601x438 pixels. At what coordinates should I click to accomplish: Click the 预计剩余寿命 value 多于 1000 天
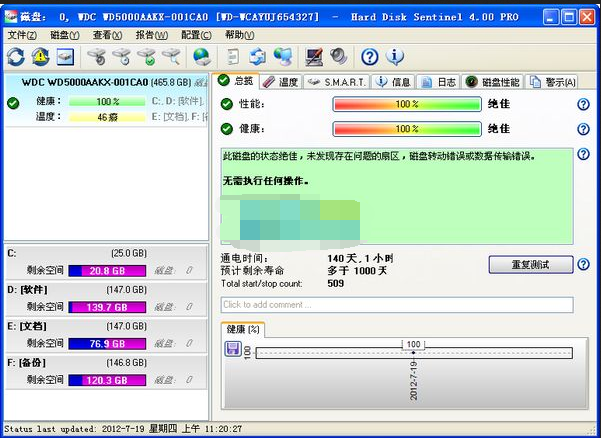click(x=357, y=271)
